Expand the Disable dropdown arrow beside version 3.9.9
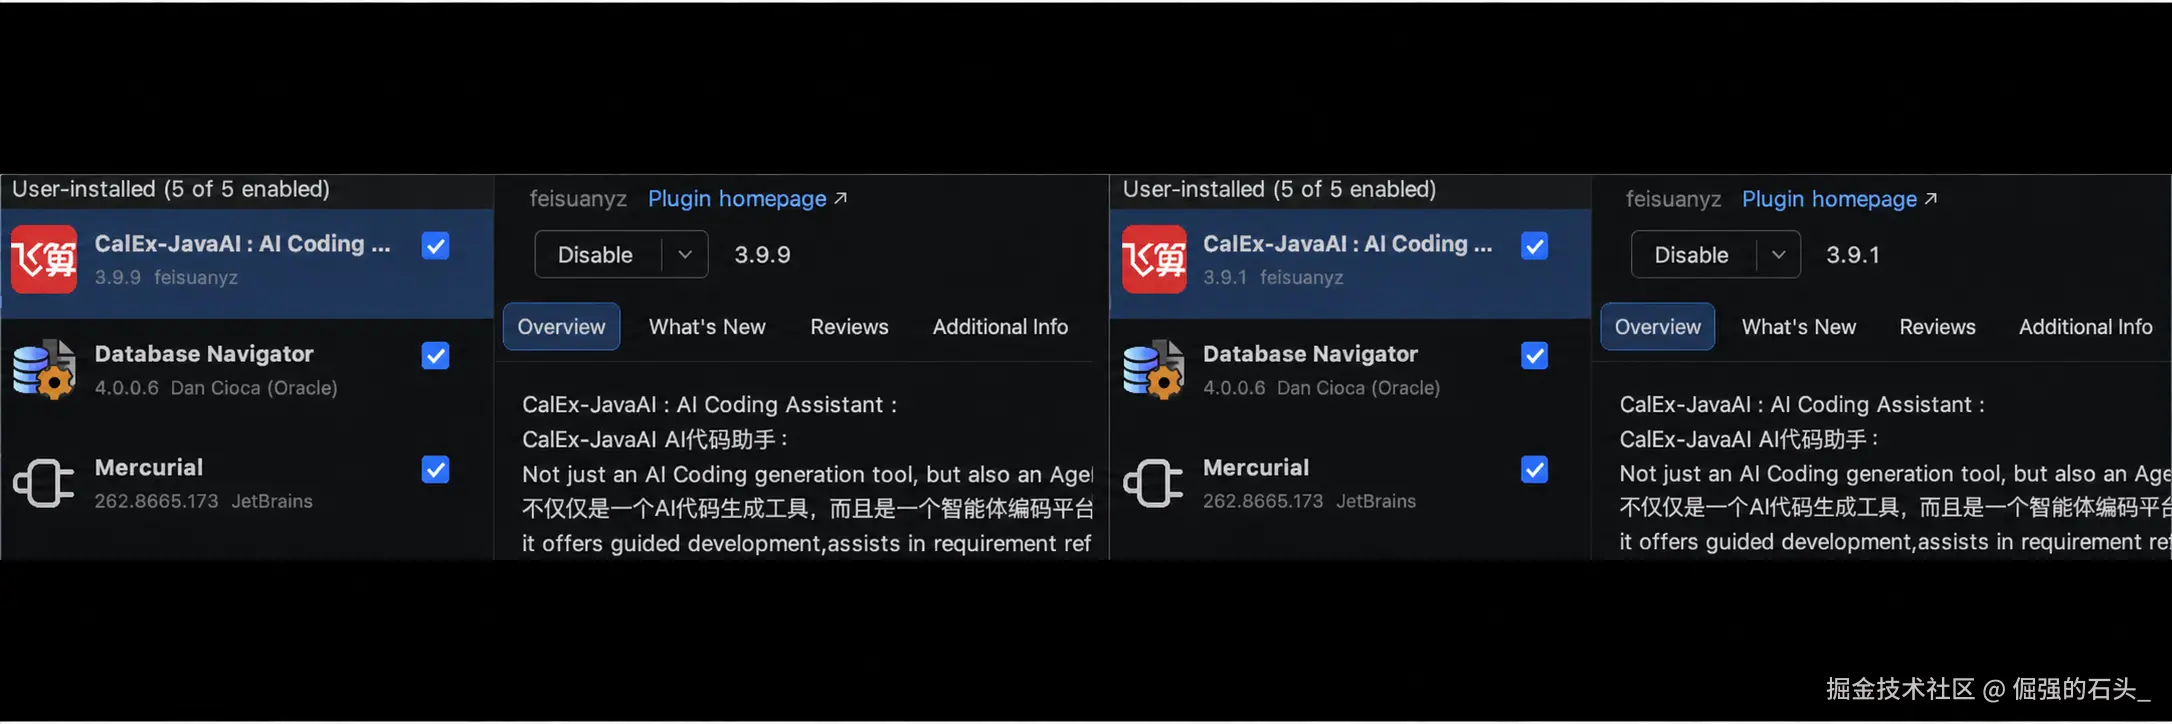This screenshot has width=2172, height=724. click(x=685, y=255)
